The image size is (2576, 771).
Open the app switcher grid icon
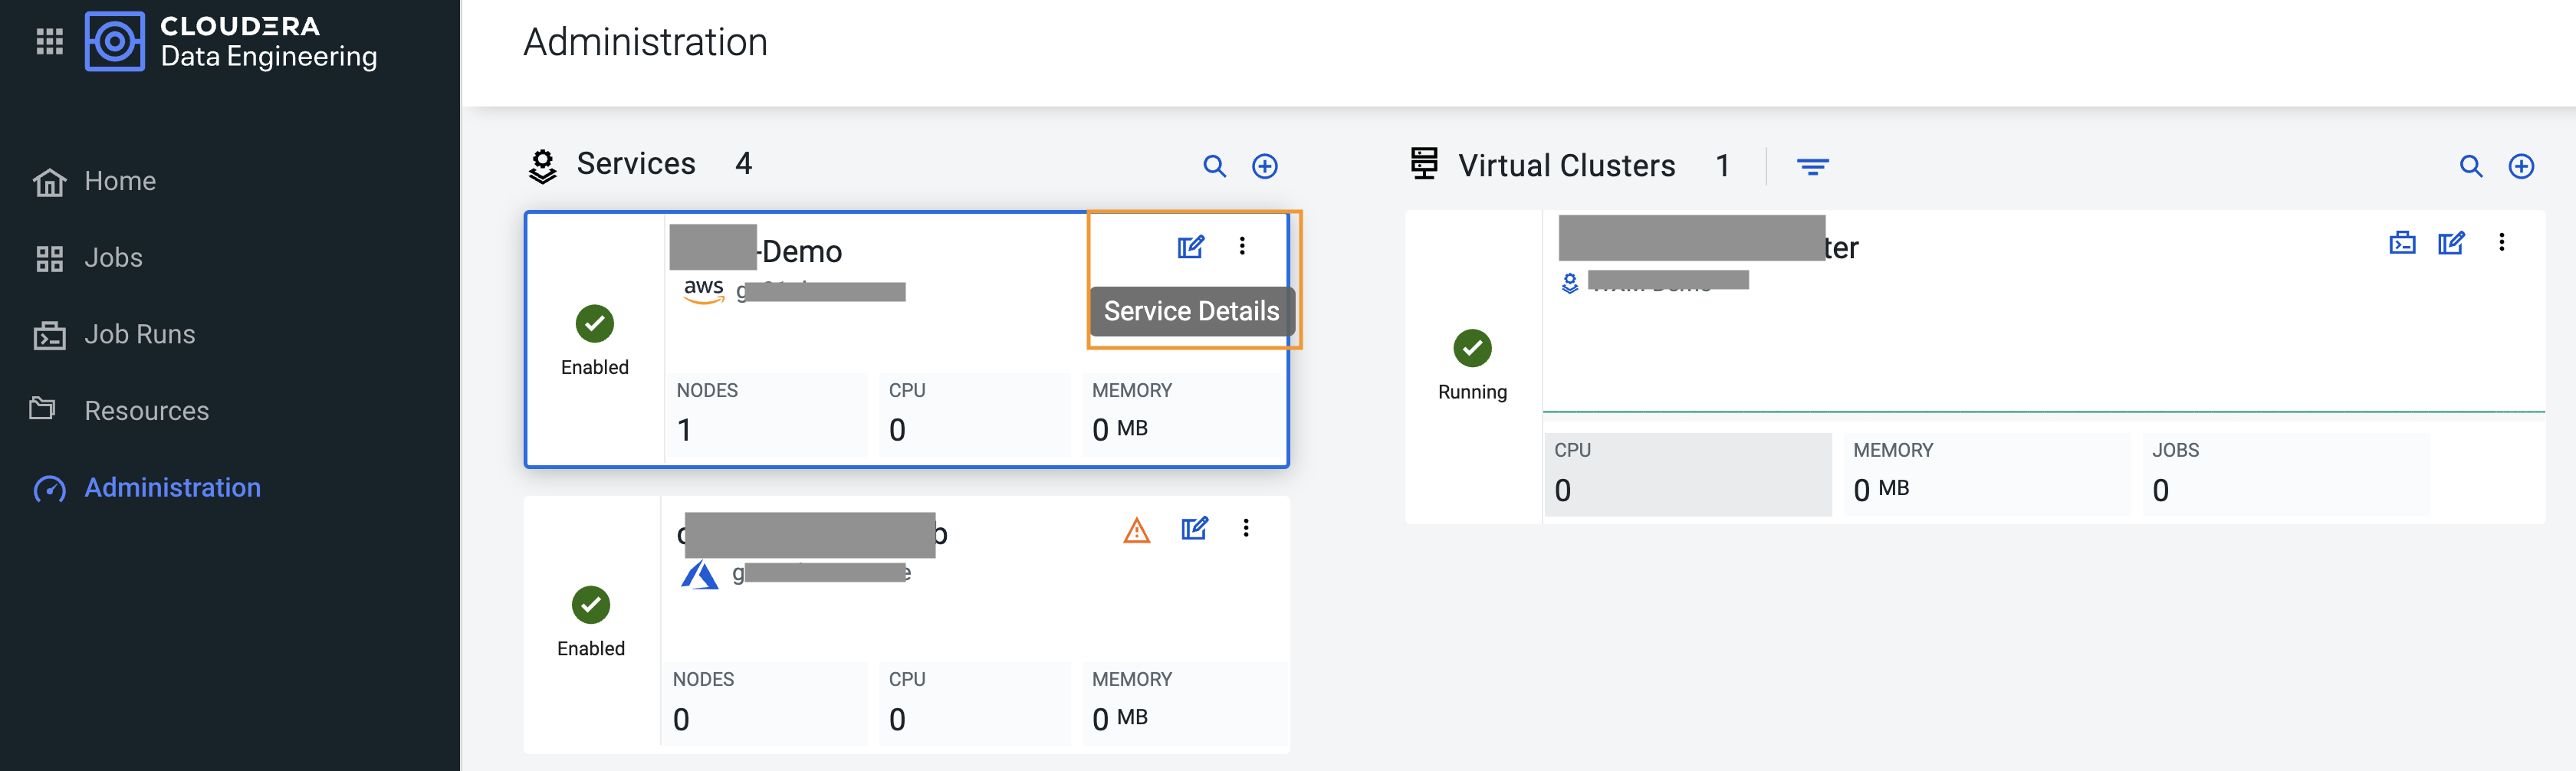click(49, 41)
